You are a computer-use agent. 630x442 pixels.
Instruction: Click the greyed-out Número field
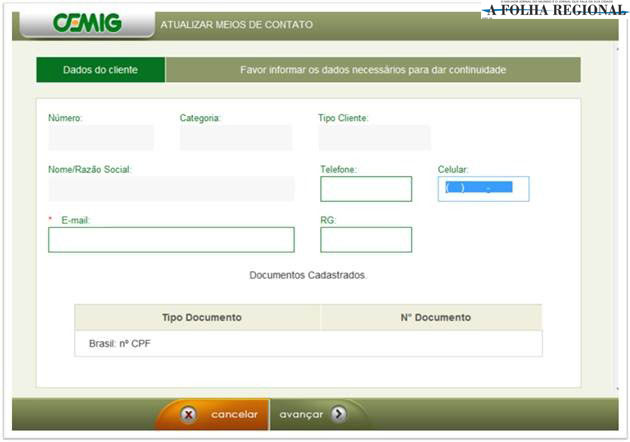coord(101,138)
